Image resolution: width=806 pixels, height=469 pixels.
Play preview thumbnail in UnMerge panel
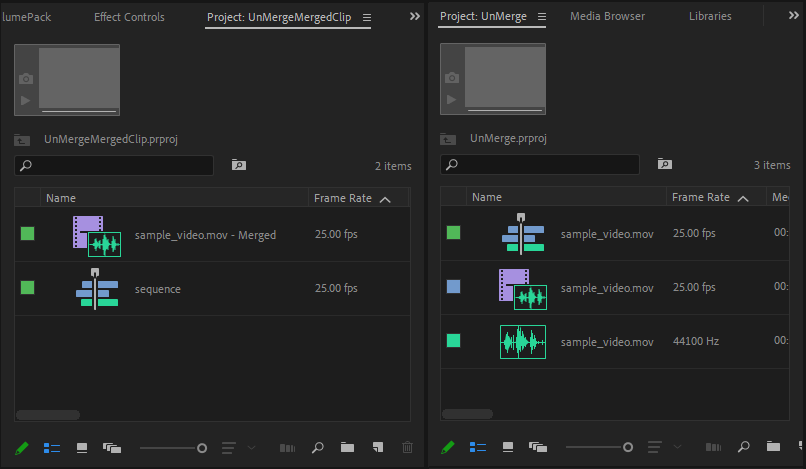(x=451, y=99)
